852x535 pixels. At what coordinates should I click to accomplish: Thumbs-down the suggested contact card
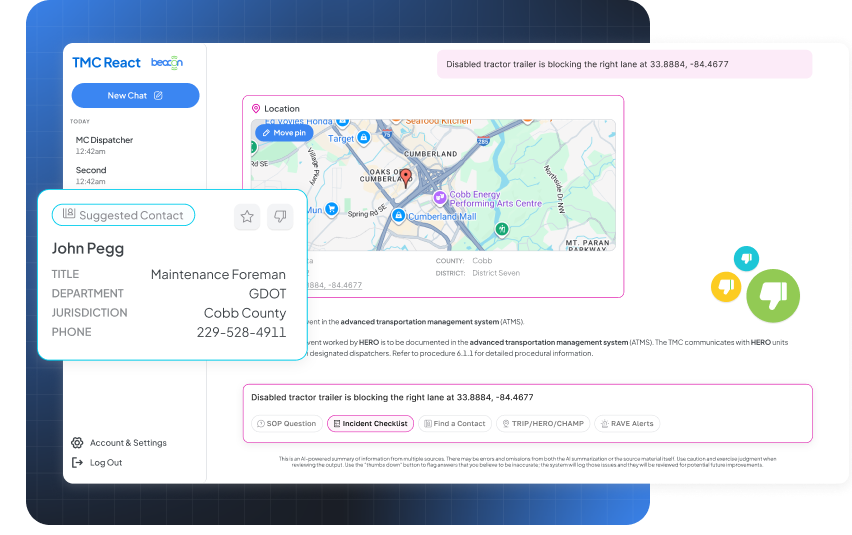click(280, 217)
